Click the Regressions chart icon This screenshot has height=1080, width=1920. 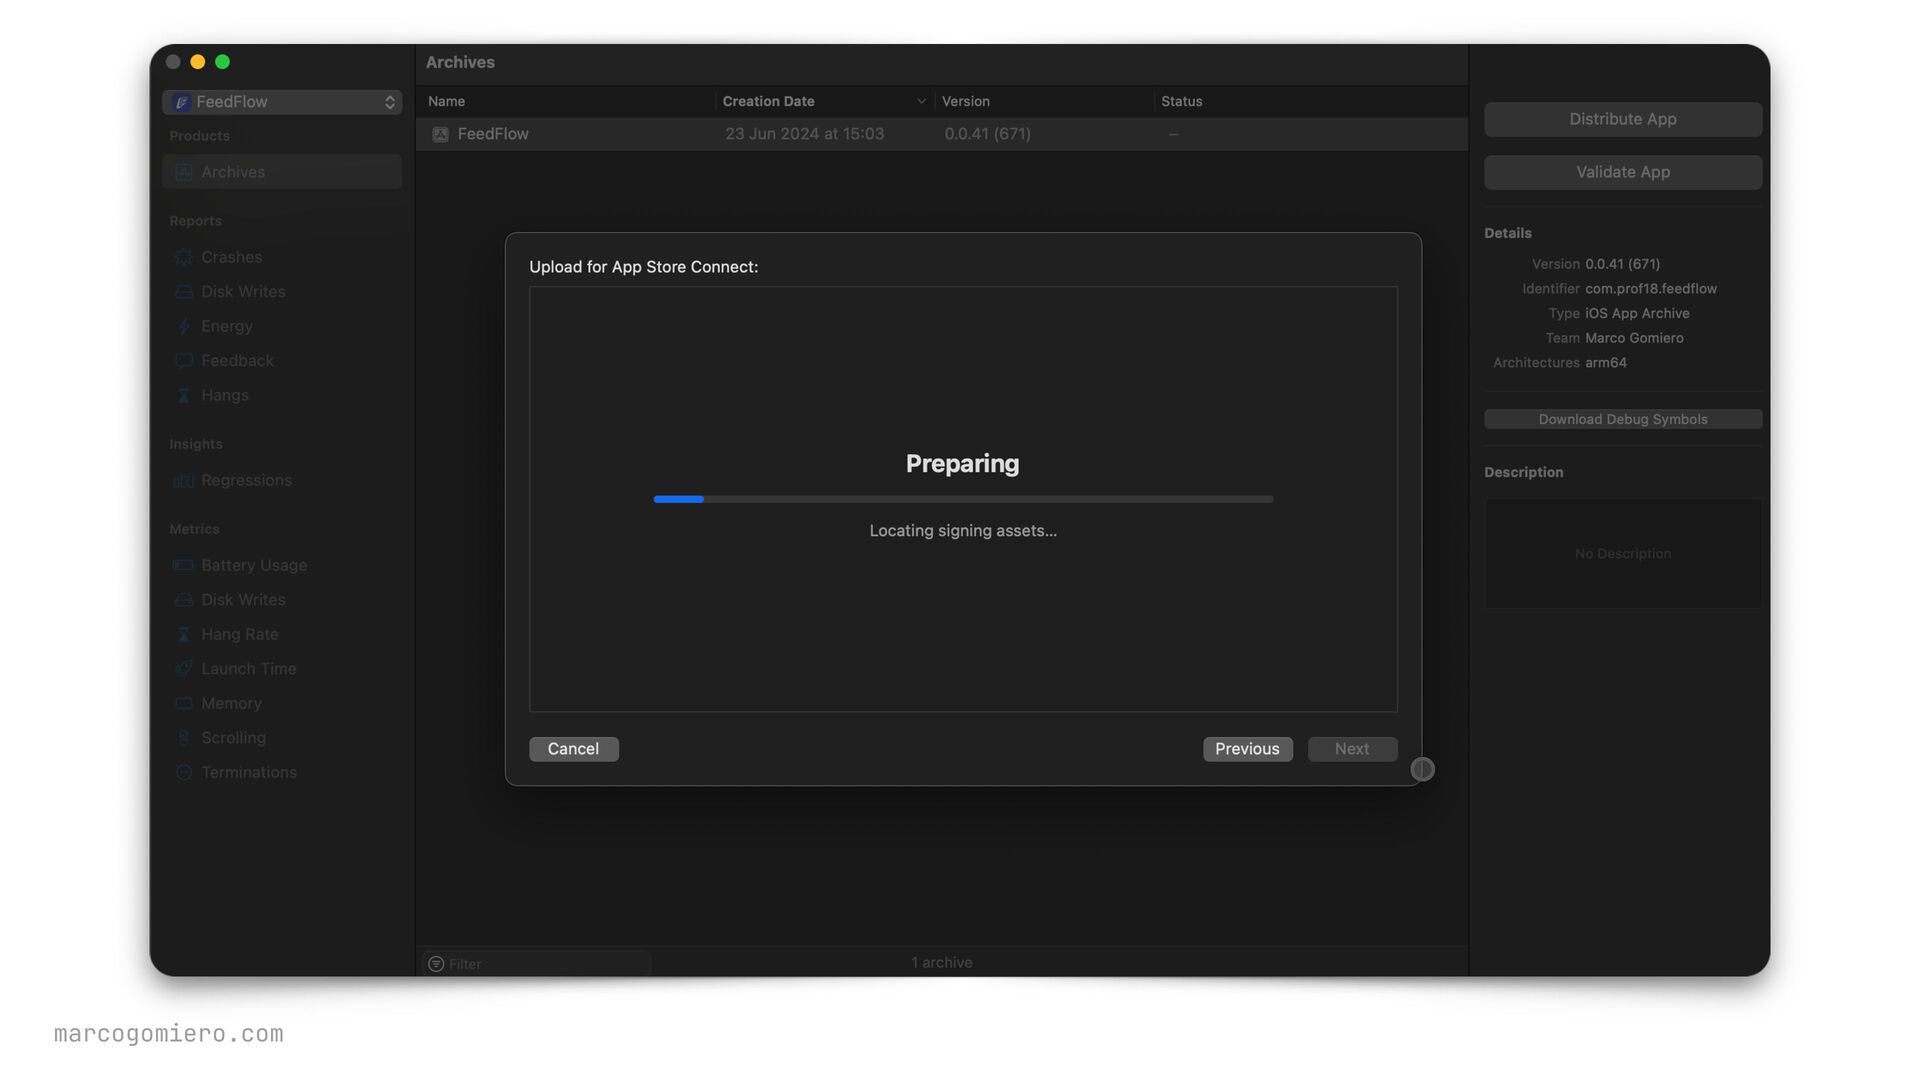(x=184, y=480)
